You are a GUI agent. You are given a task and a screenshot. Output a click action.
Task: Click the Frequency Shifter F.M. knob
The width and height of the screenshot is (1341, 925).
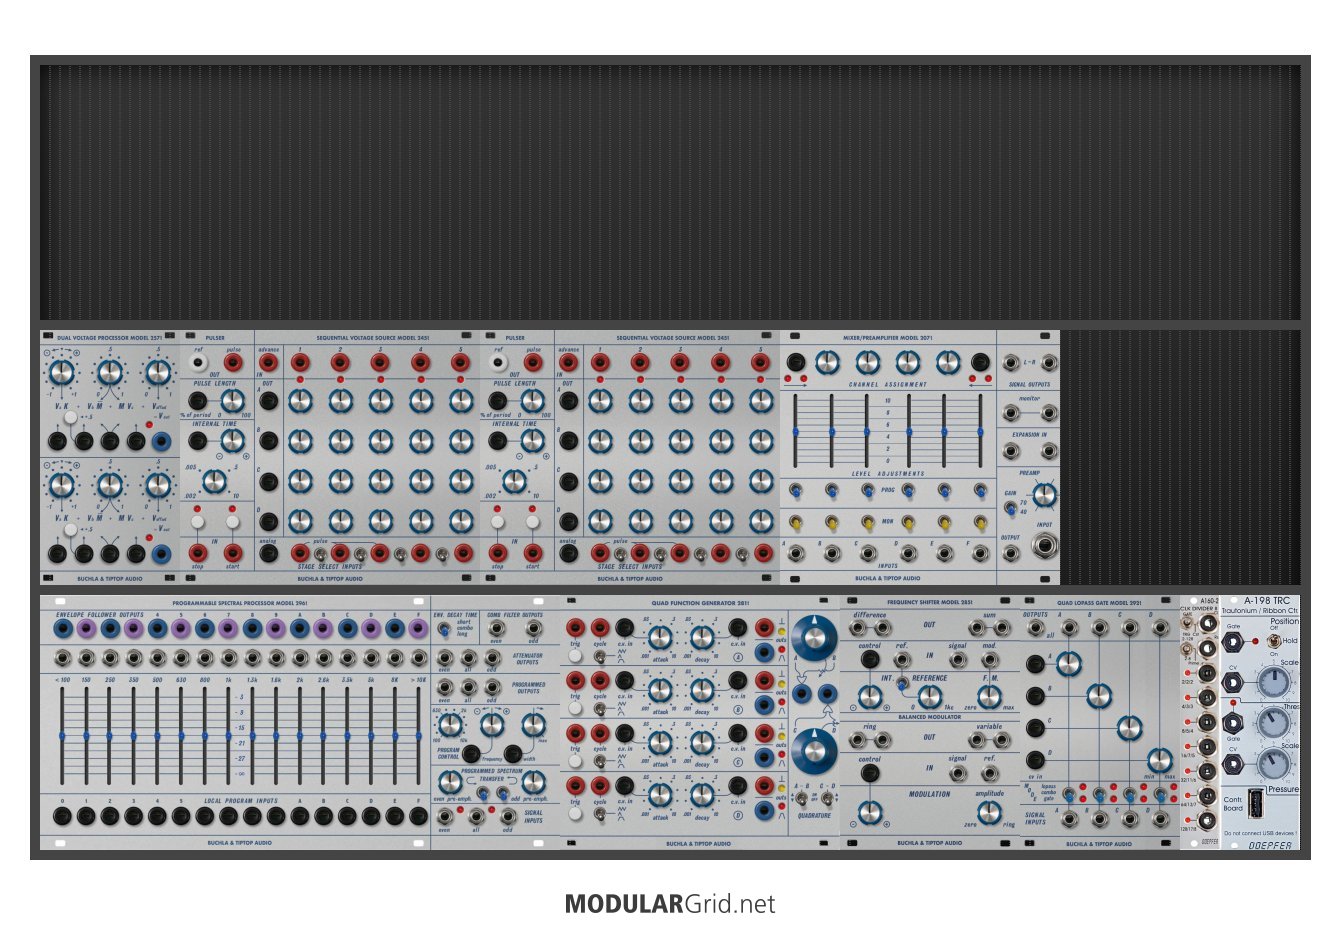[991, 697]
